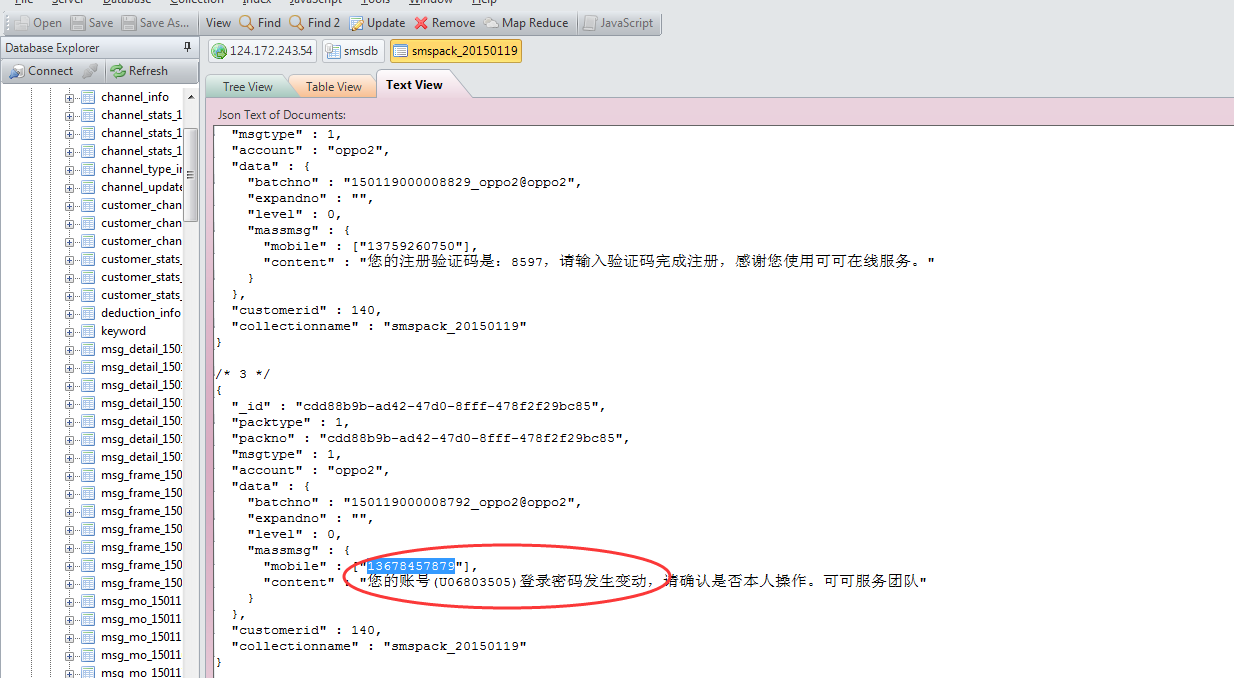
Task: Select the channel_info collection
Action: (135, 97)
